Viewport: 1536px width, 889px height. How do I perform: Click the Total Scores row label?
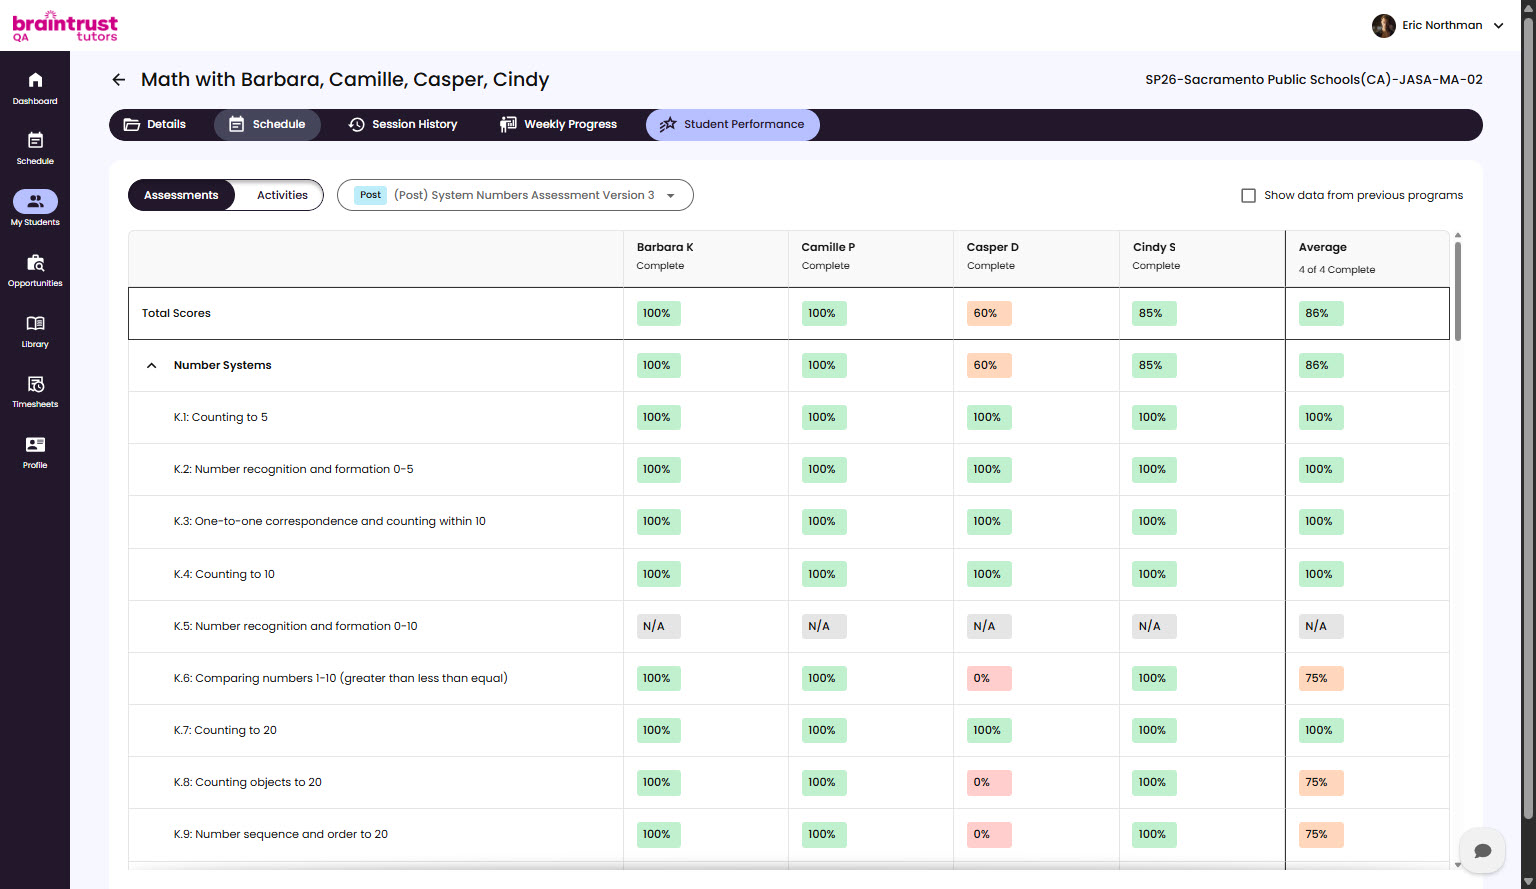click(176, 313)
